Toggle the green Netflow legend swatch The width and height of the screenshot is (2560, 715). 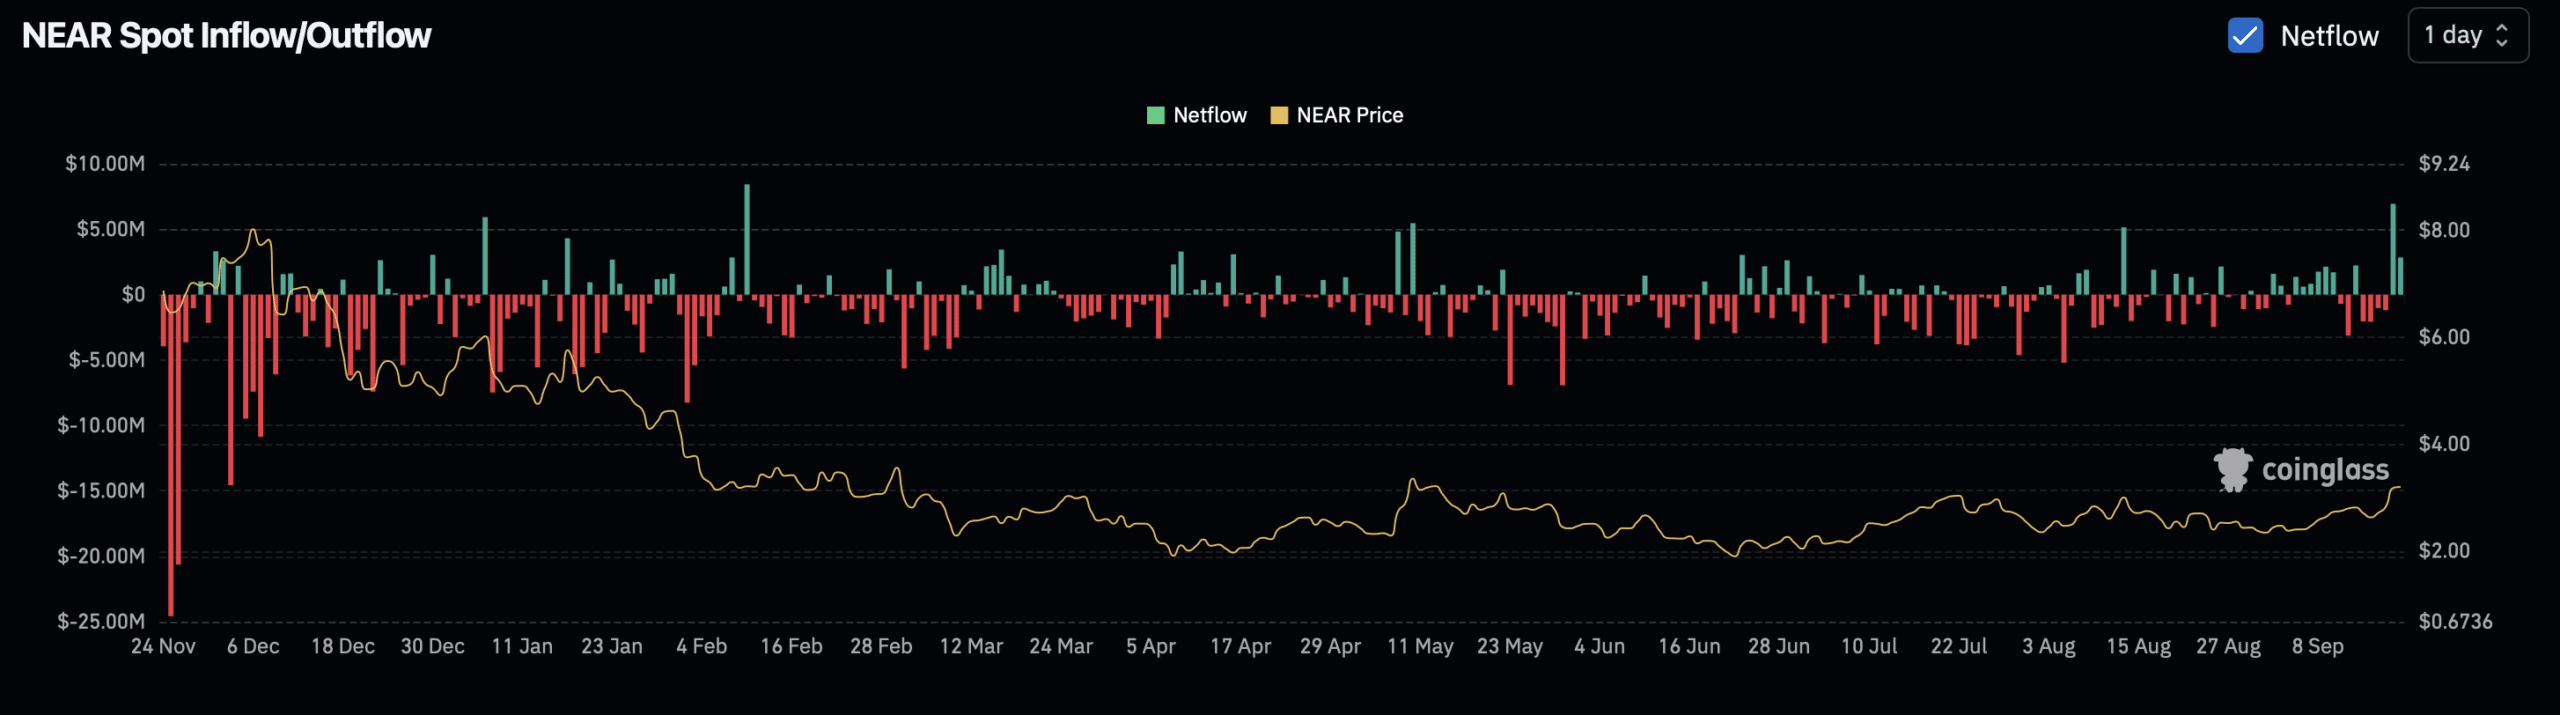(x=1155, y=115)
